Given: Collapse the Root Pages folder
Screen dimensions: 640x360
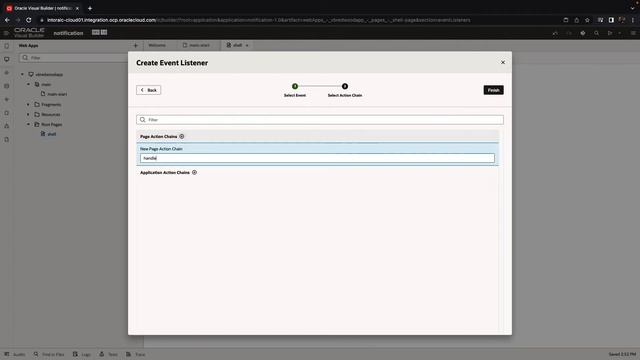Looking at the screenshot, I should tap(29, 124).
